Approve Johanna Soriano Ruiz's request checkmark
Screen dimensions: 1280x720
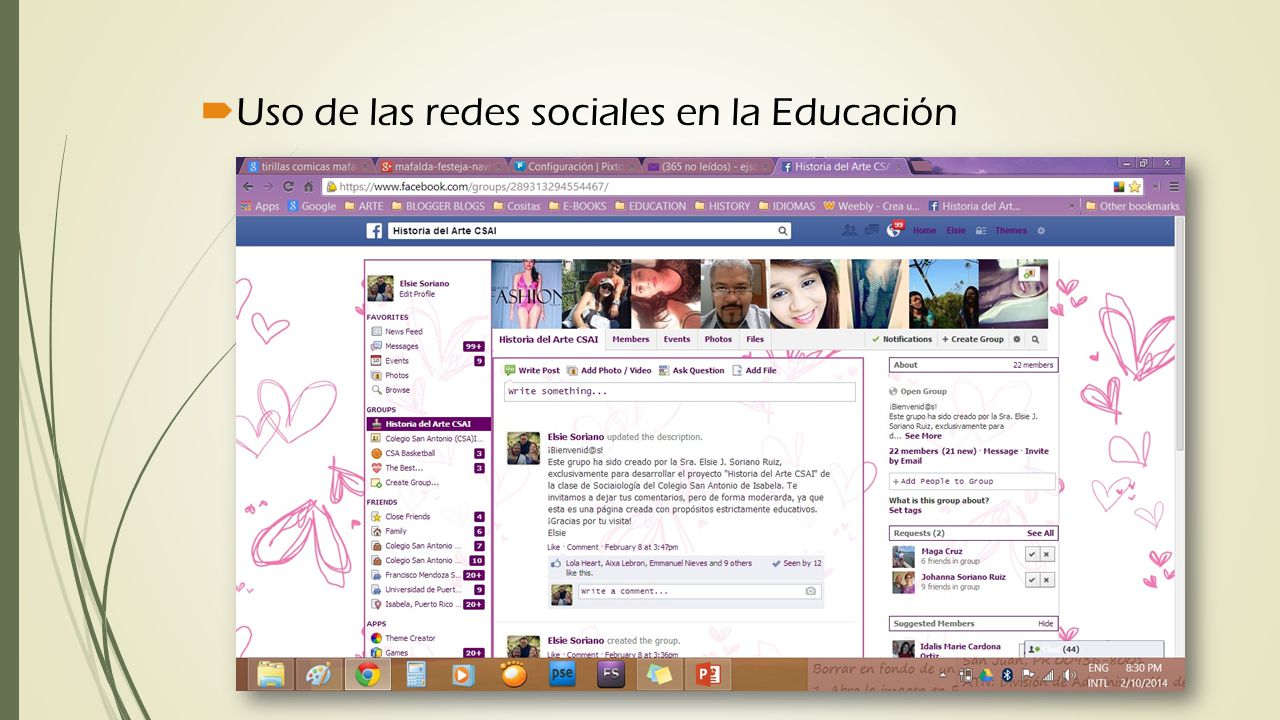pos(1032,580)
